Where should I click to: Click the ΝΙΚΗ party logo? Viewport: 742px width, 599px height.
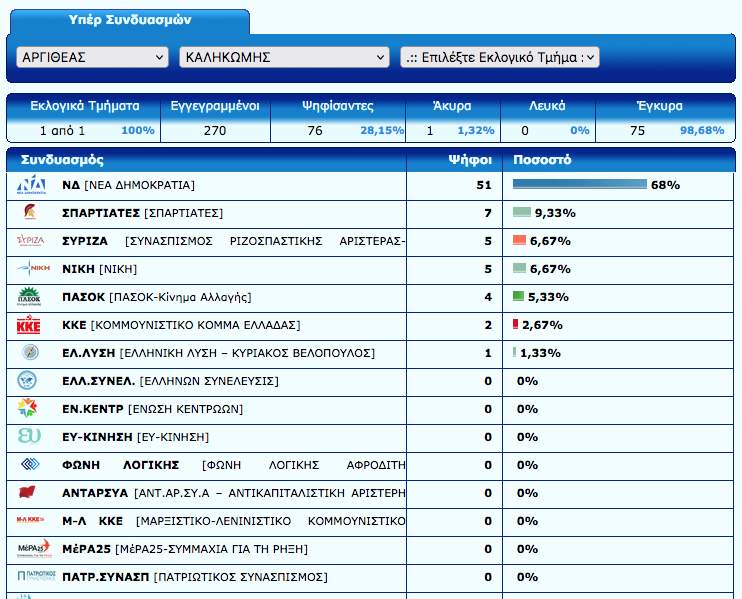tap(31, 269)
